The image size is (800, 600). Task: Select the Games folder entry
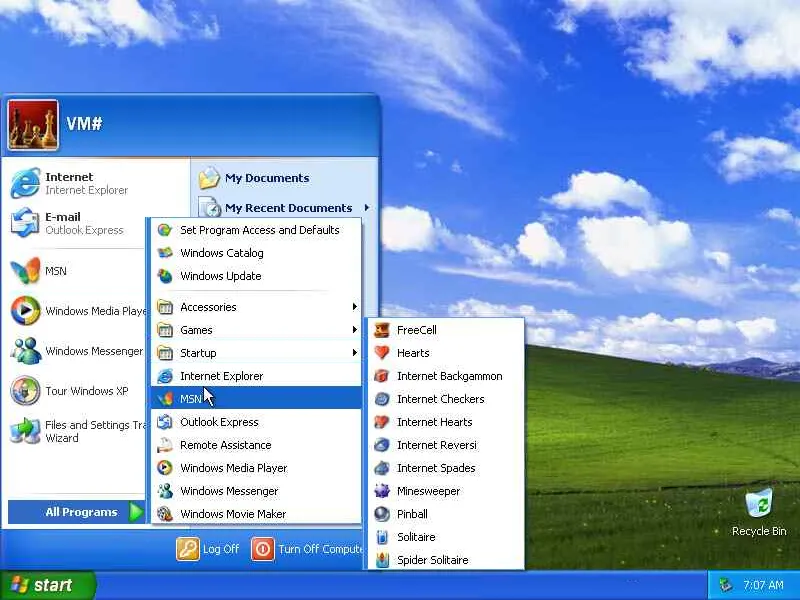pyautogui.click(x=256, y=330)
